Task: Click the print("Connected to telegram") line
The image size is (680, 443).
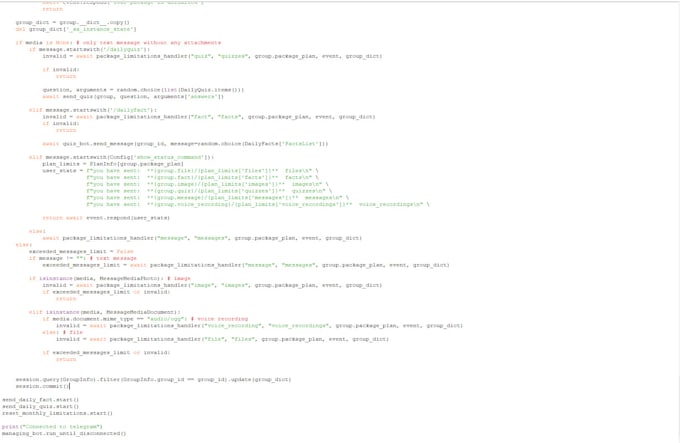Action: tap(52, 427)
